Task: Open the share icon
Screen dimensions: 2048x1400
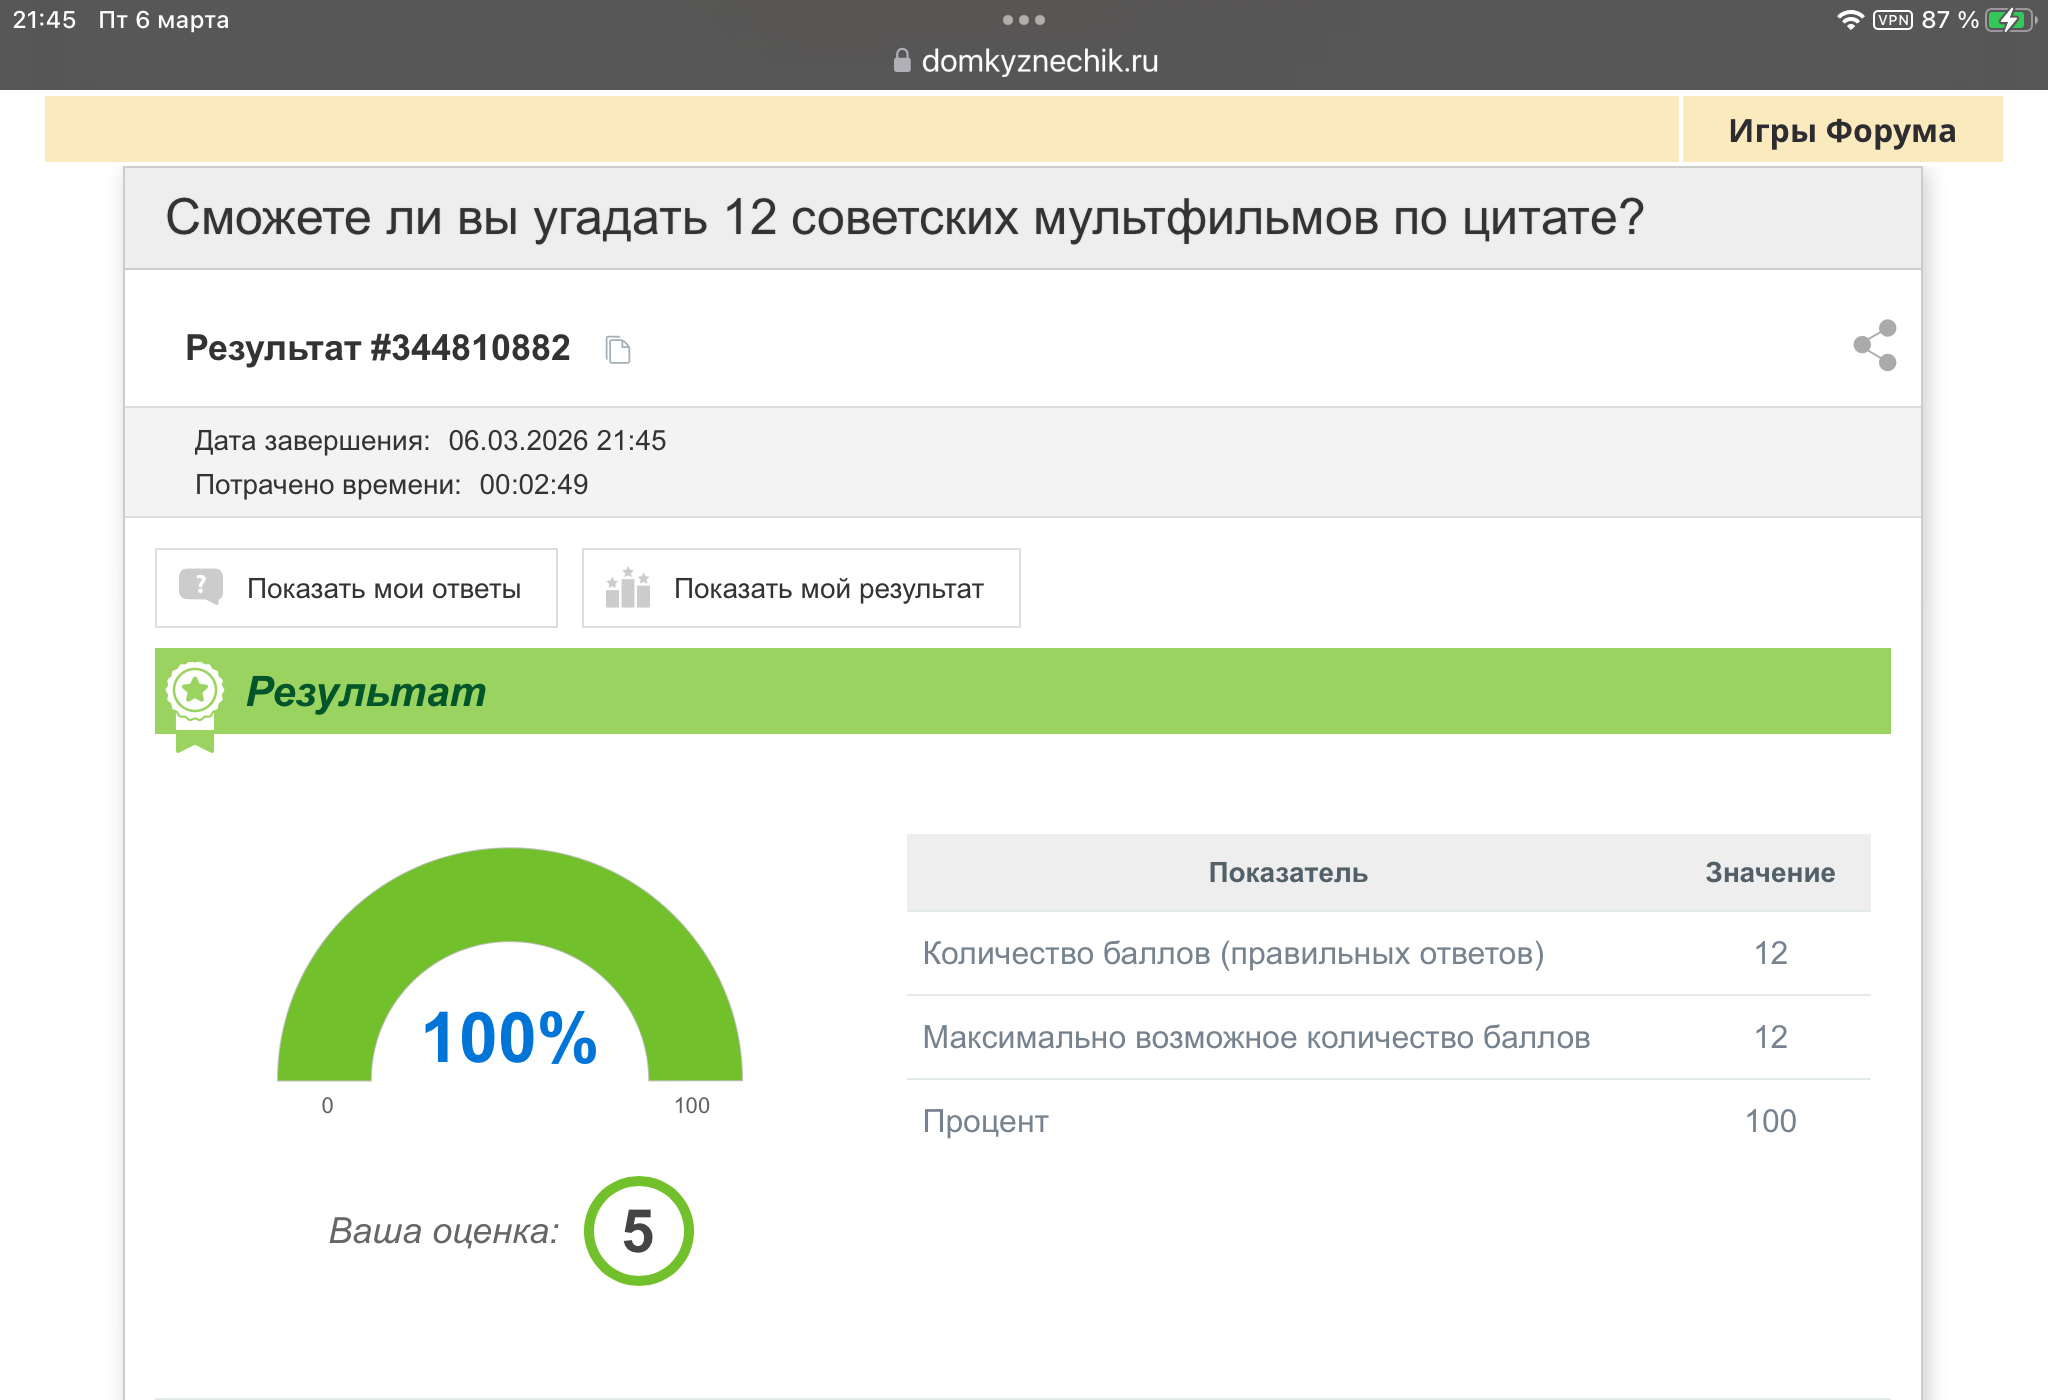Action: 1875,345
